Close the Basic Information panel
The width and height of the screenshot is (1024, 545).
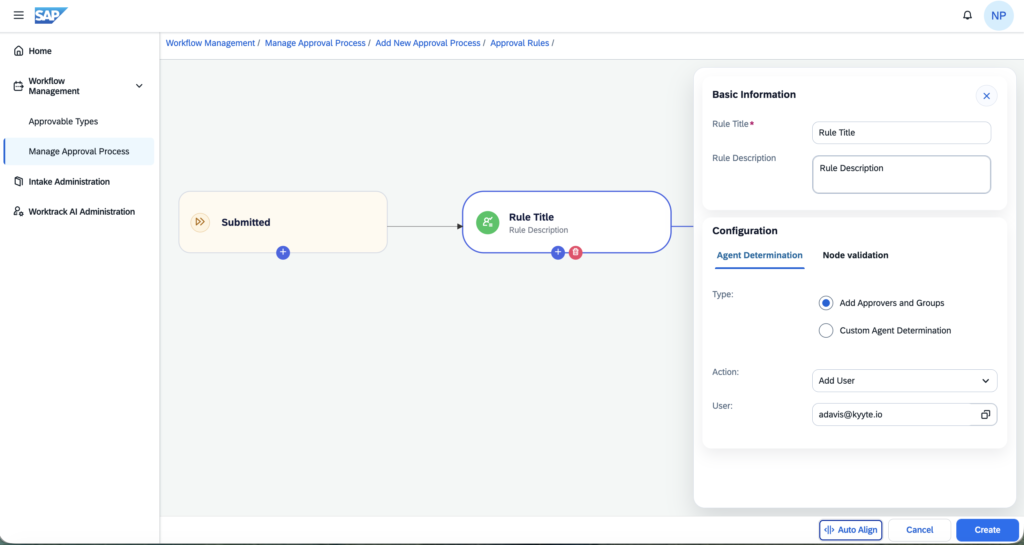[986, 96]
